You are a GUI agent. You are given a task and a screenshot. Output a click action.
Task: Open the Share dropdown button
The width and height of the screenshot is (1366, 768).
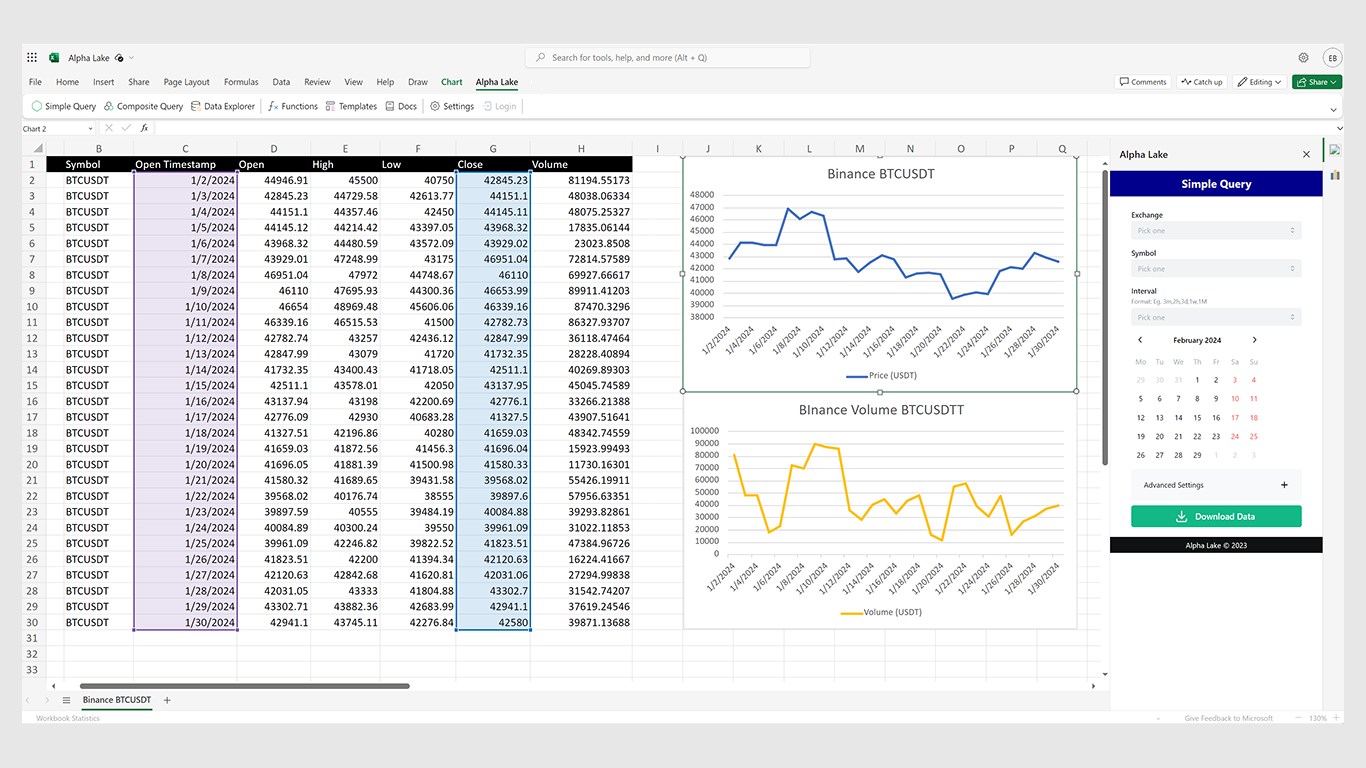(1317, 82)
